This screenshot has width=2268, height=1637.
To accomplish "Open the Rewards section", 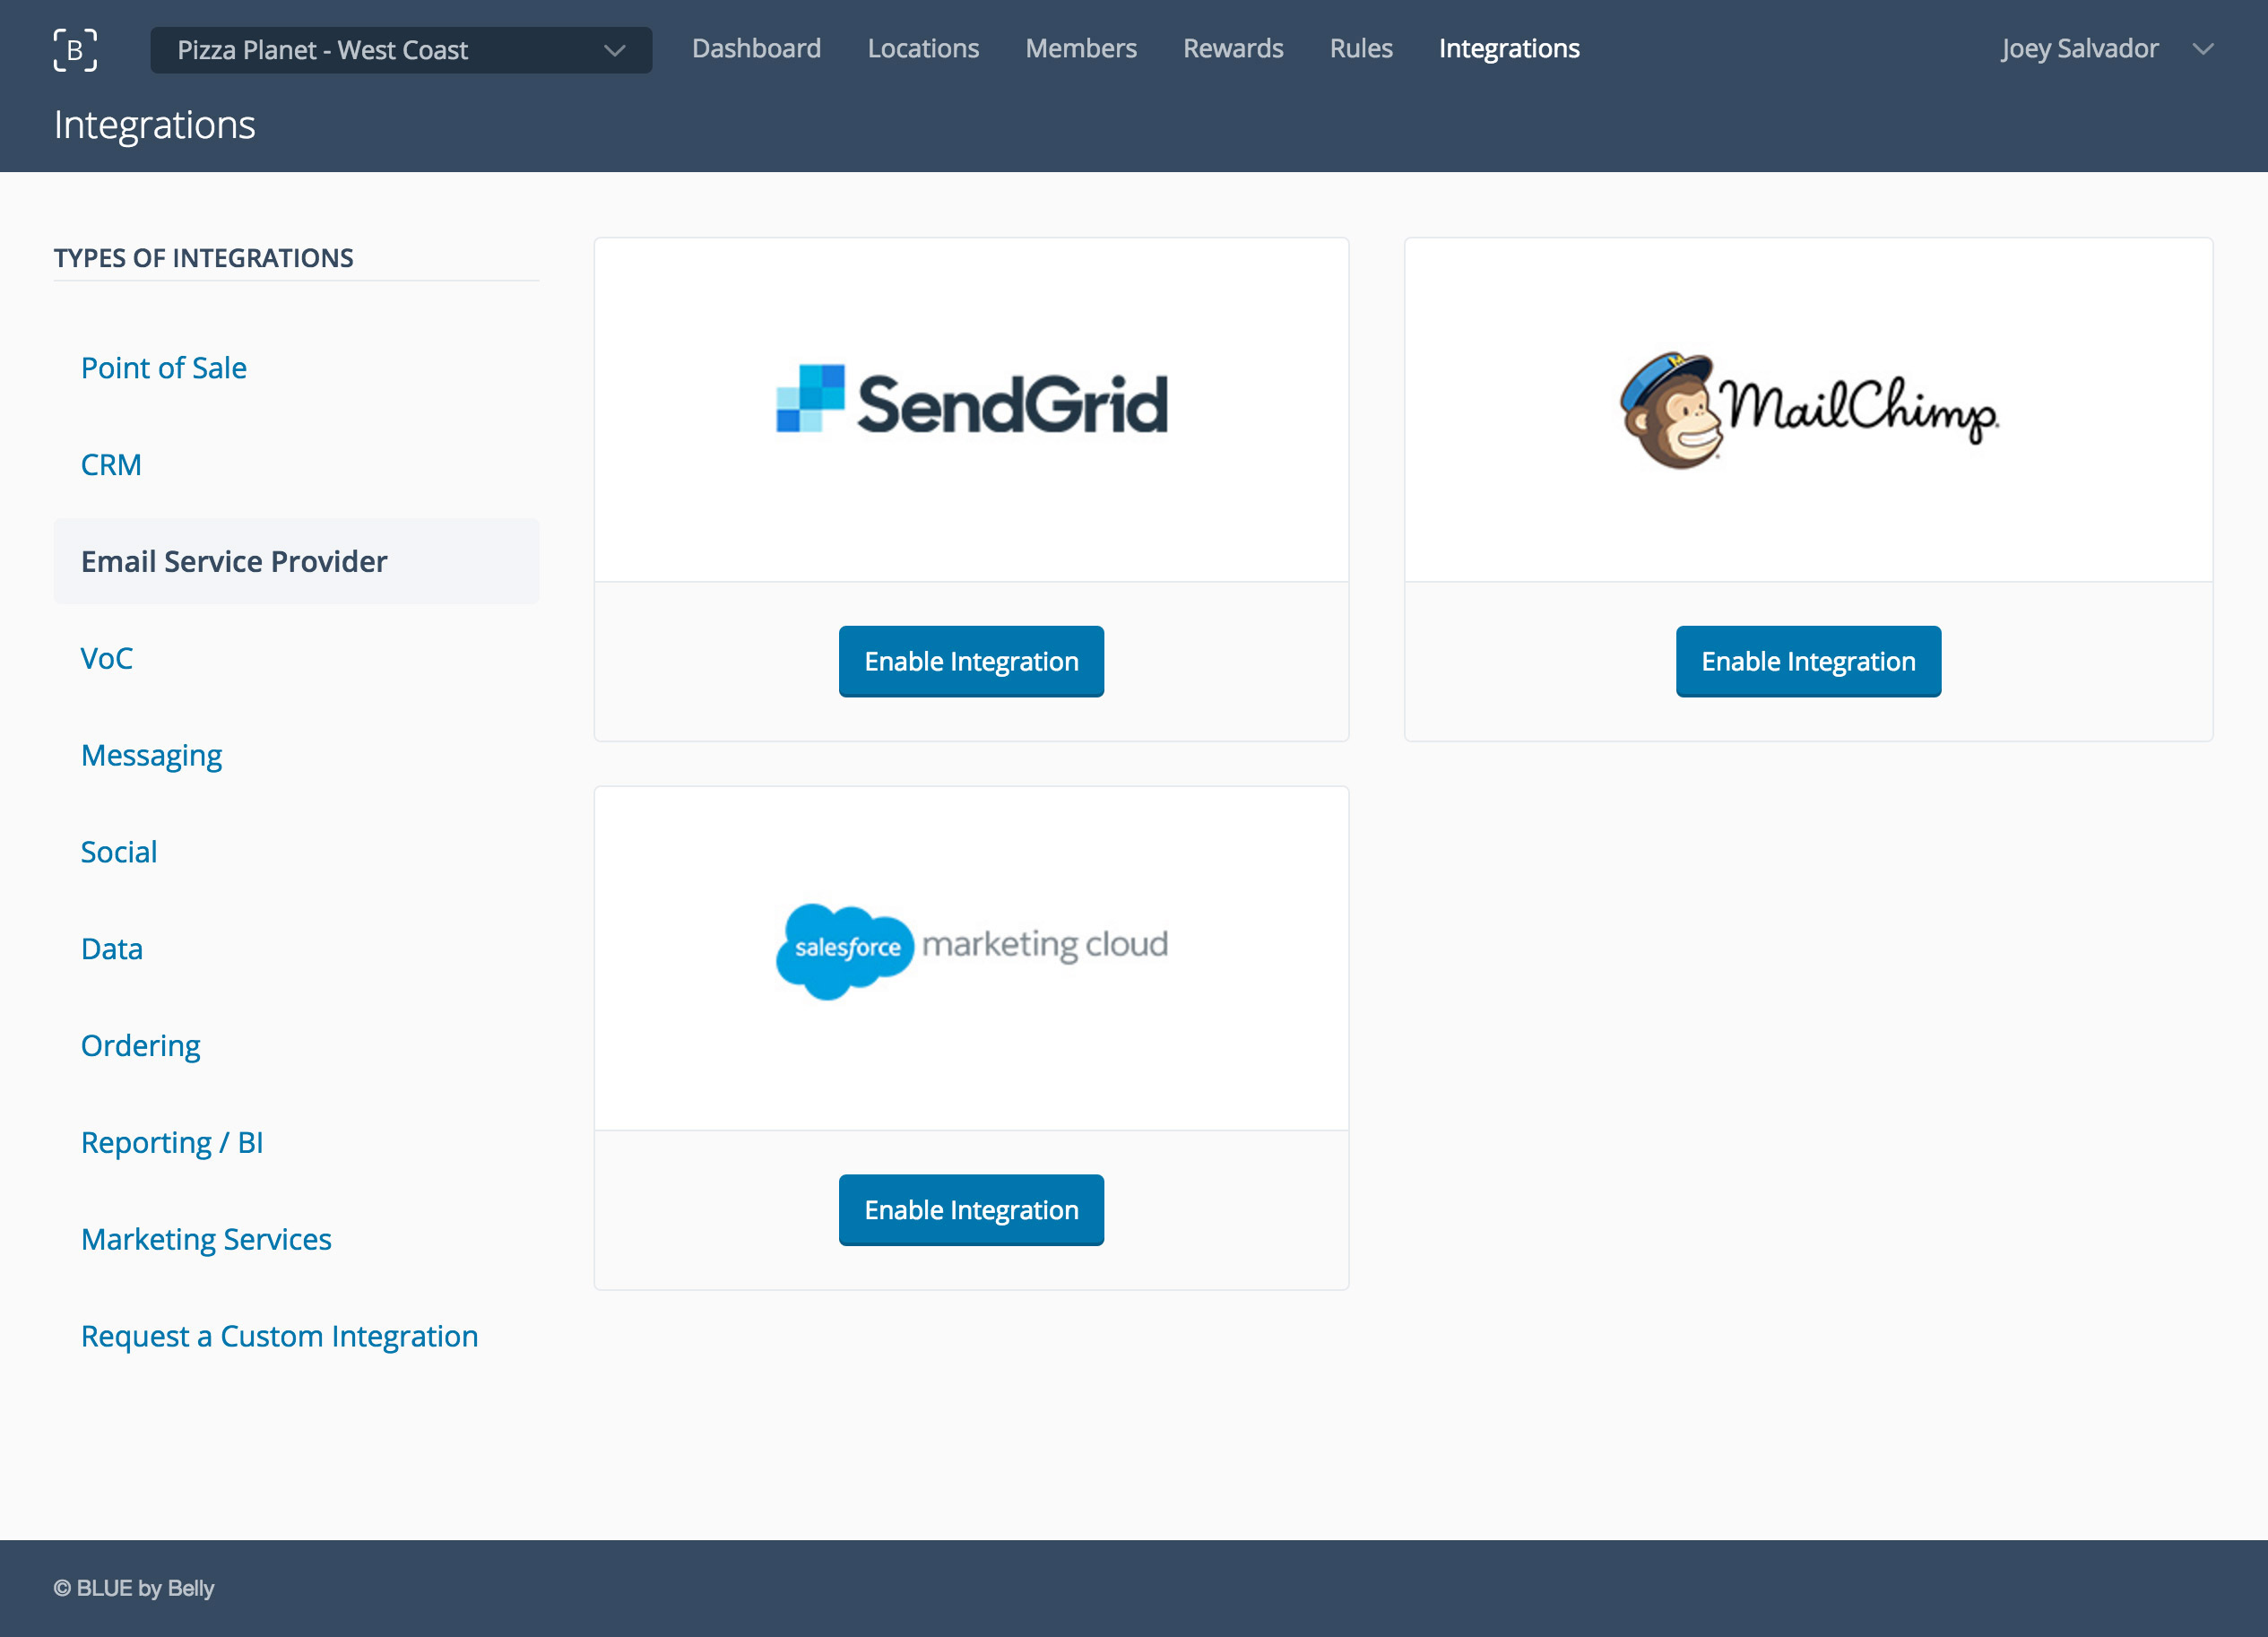I will (x=1233, y=48).
